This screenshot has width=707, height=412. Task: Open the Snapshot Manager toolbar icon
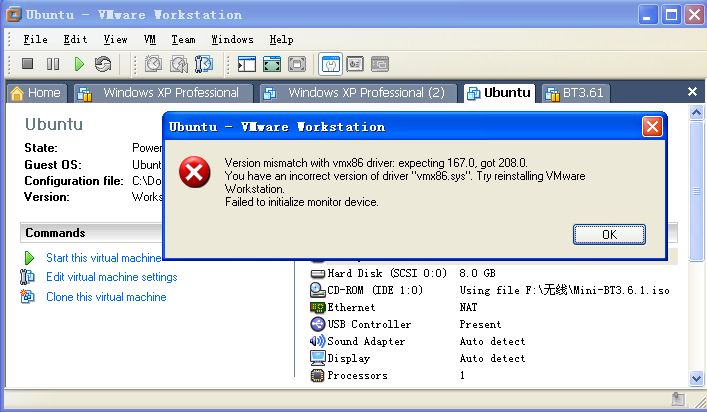click(x=204, y=64)
